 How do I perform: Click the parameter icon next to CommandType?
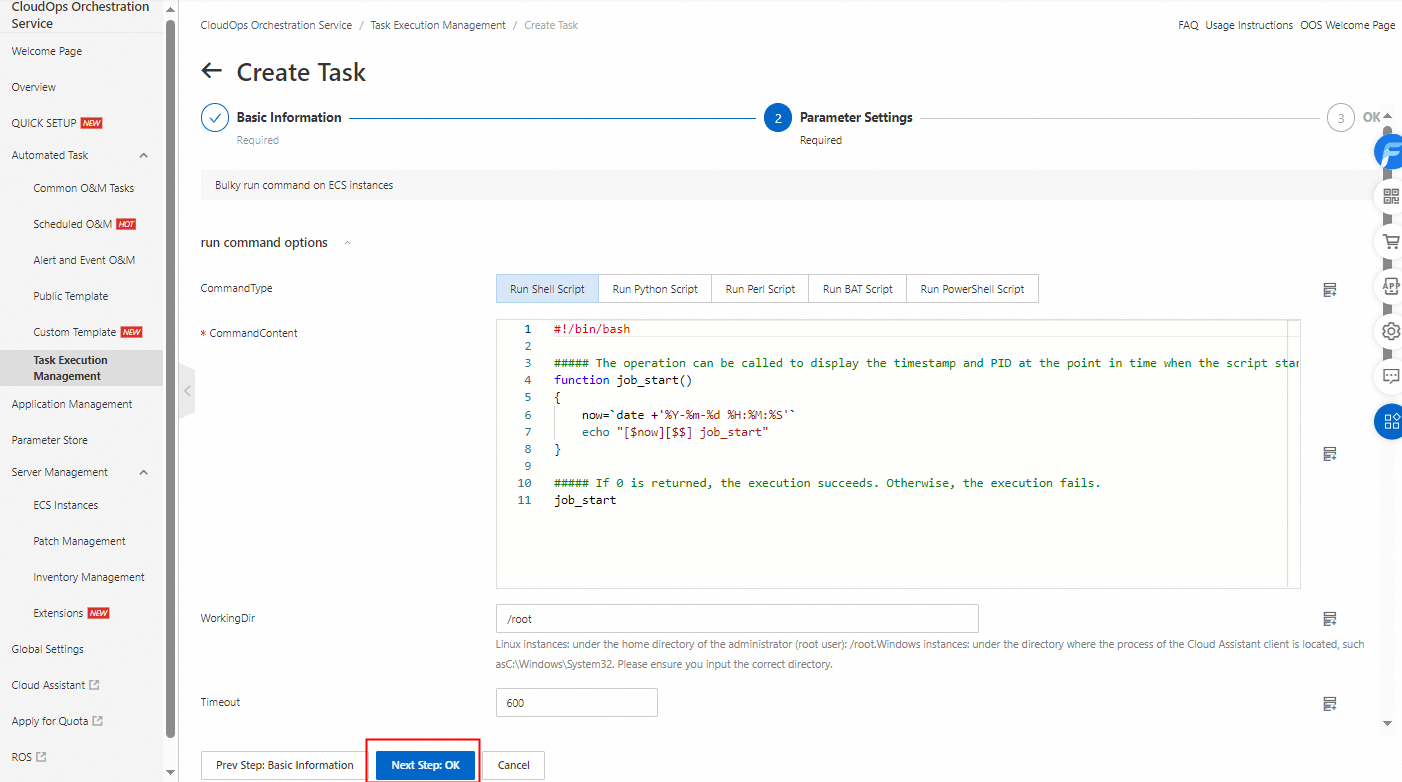tap(1329, 290)
